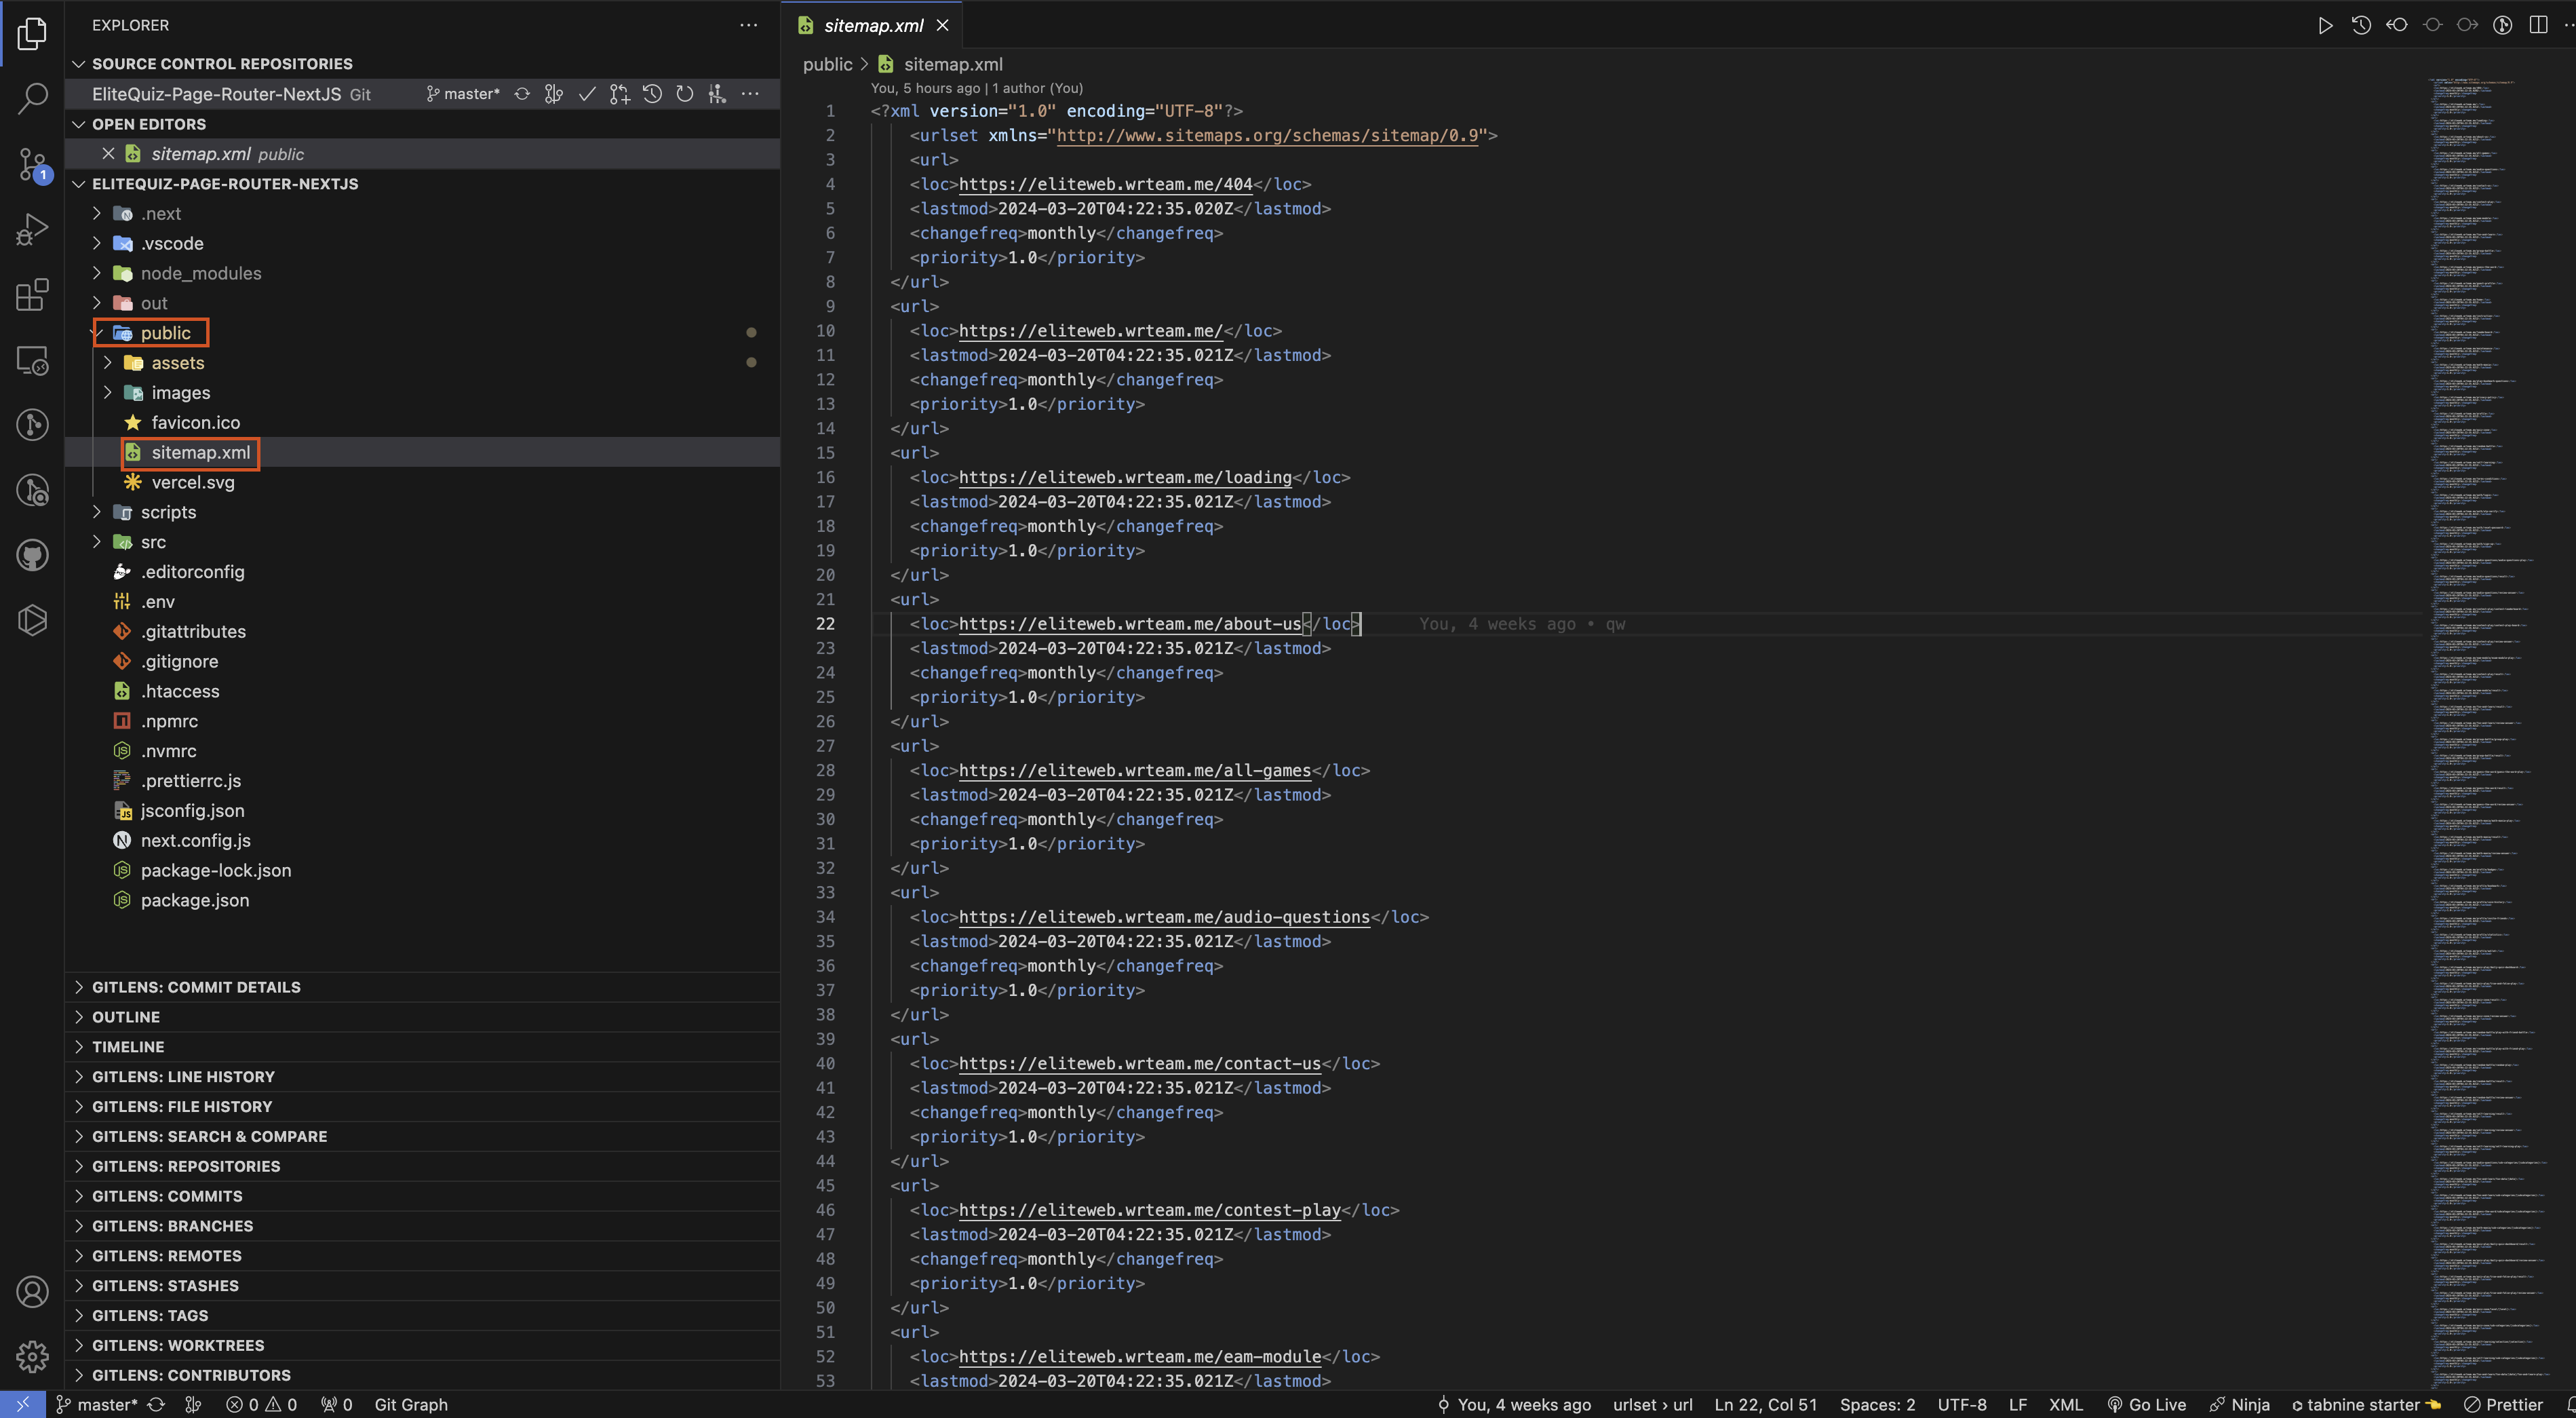The height and width of the screenshot is (1418, 2576).
Task: Click the Git Graph button in the status bar
Action: (x=411, y=1404)
